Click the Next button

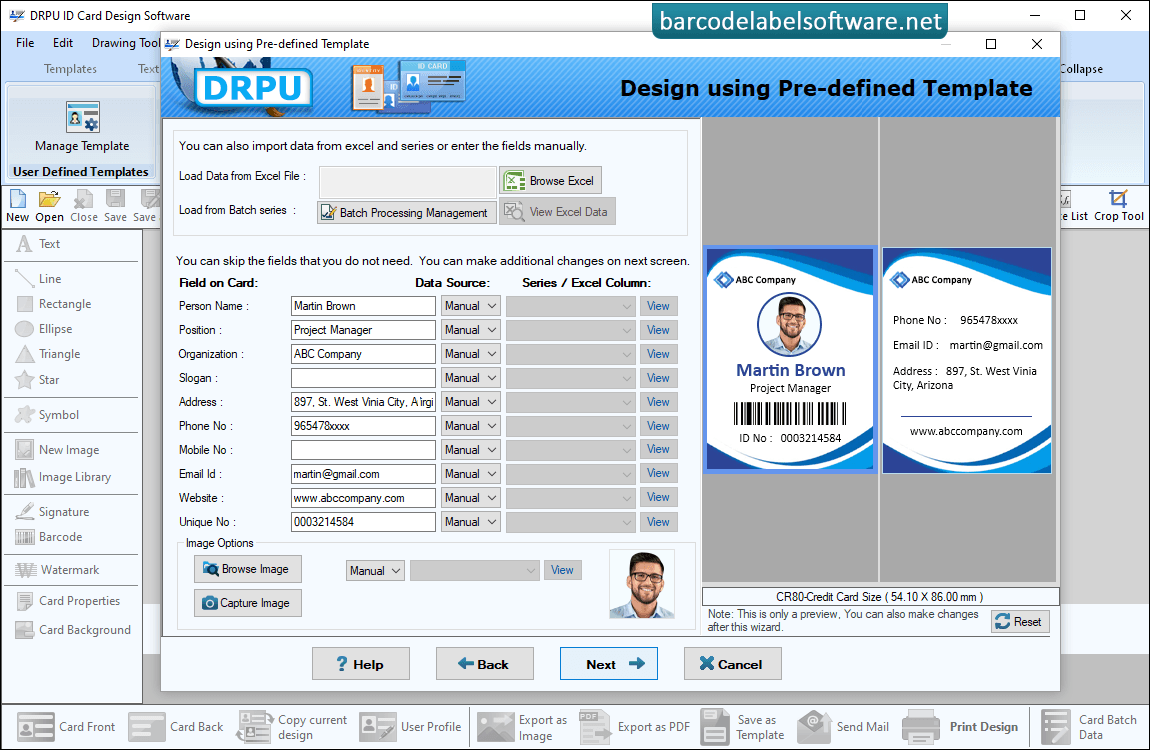(609, 663)
